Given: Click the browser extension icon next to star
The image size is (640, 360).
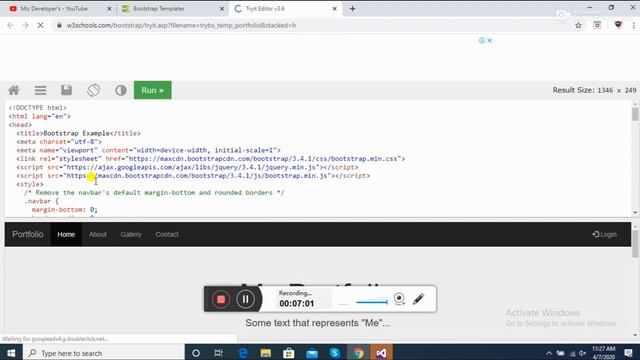Looking at the screenshot, I should click(597, 25).
